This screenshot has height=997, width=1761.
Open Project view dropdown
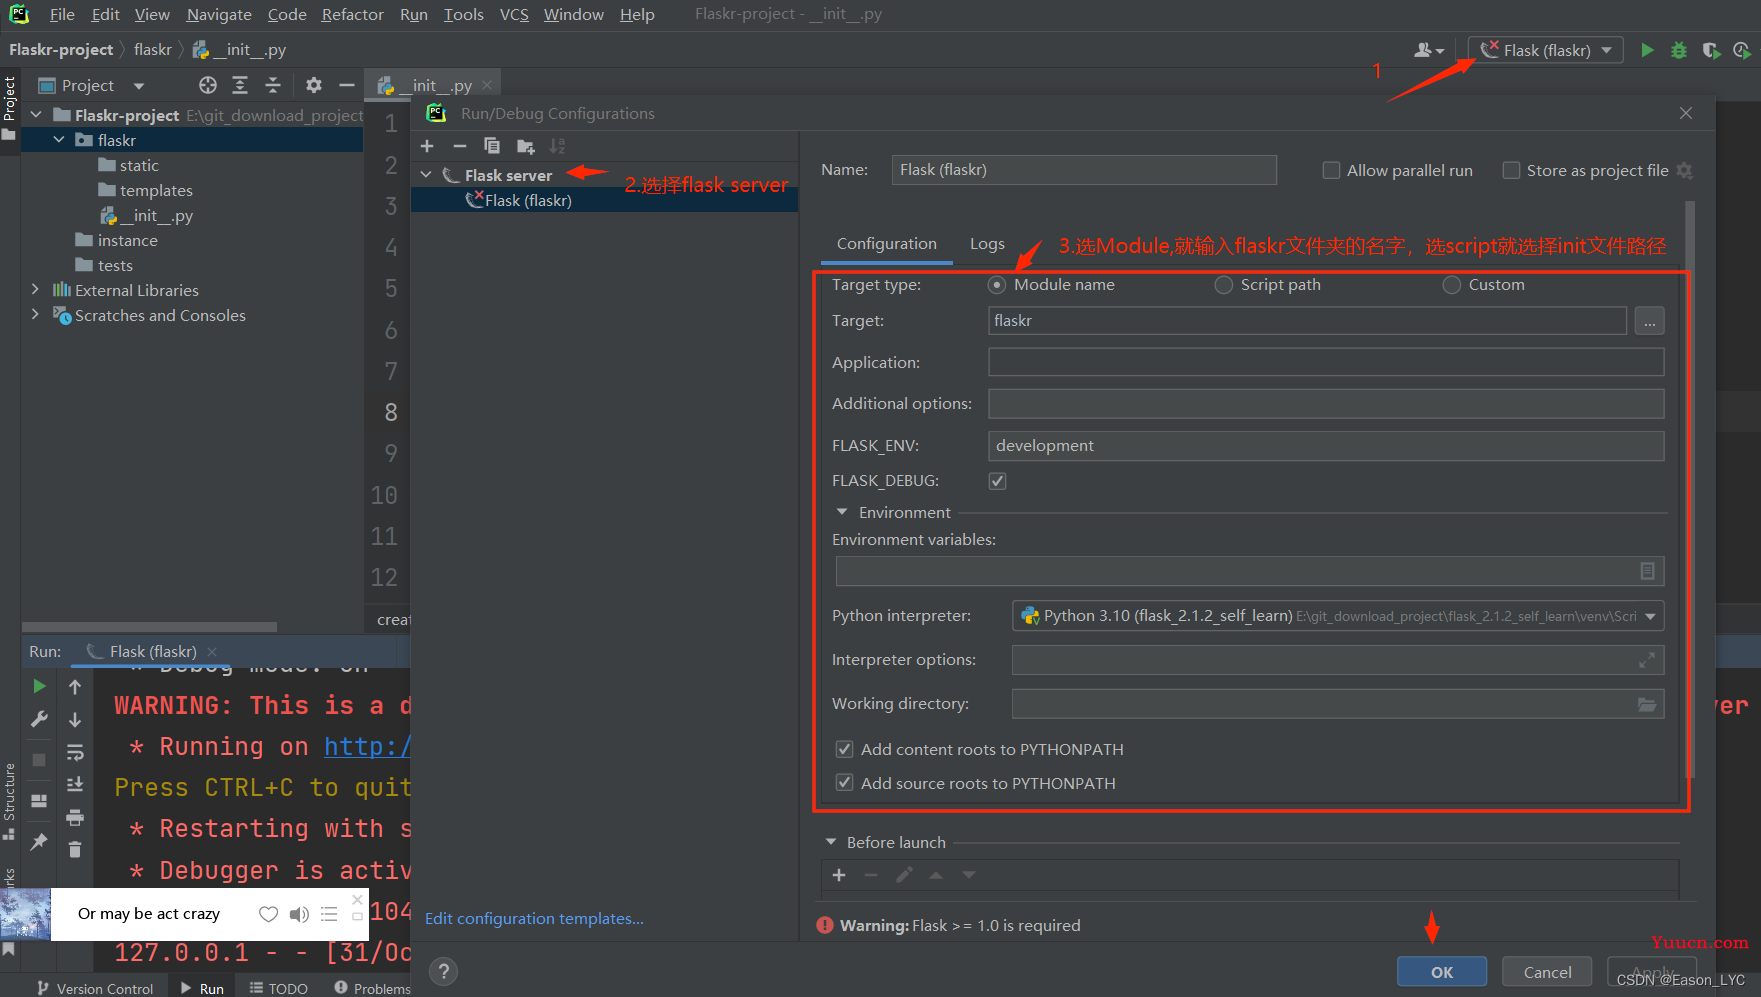coord(138,86)
